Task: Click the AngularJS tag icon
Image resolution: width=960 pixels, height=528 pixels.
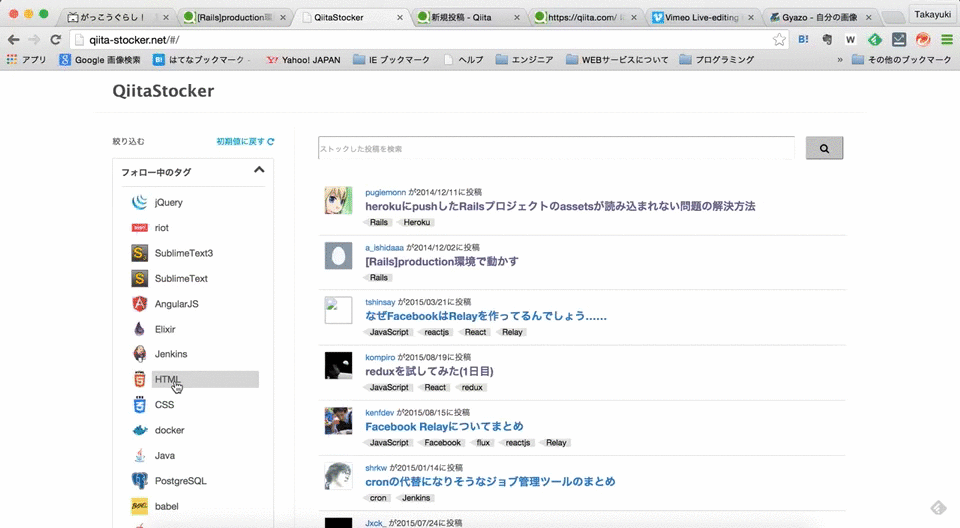Action: (140, 304)
